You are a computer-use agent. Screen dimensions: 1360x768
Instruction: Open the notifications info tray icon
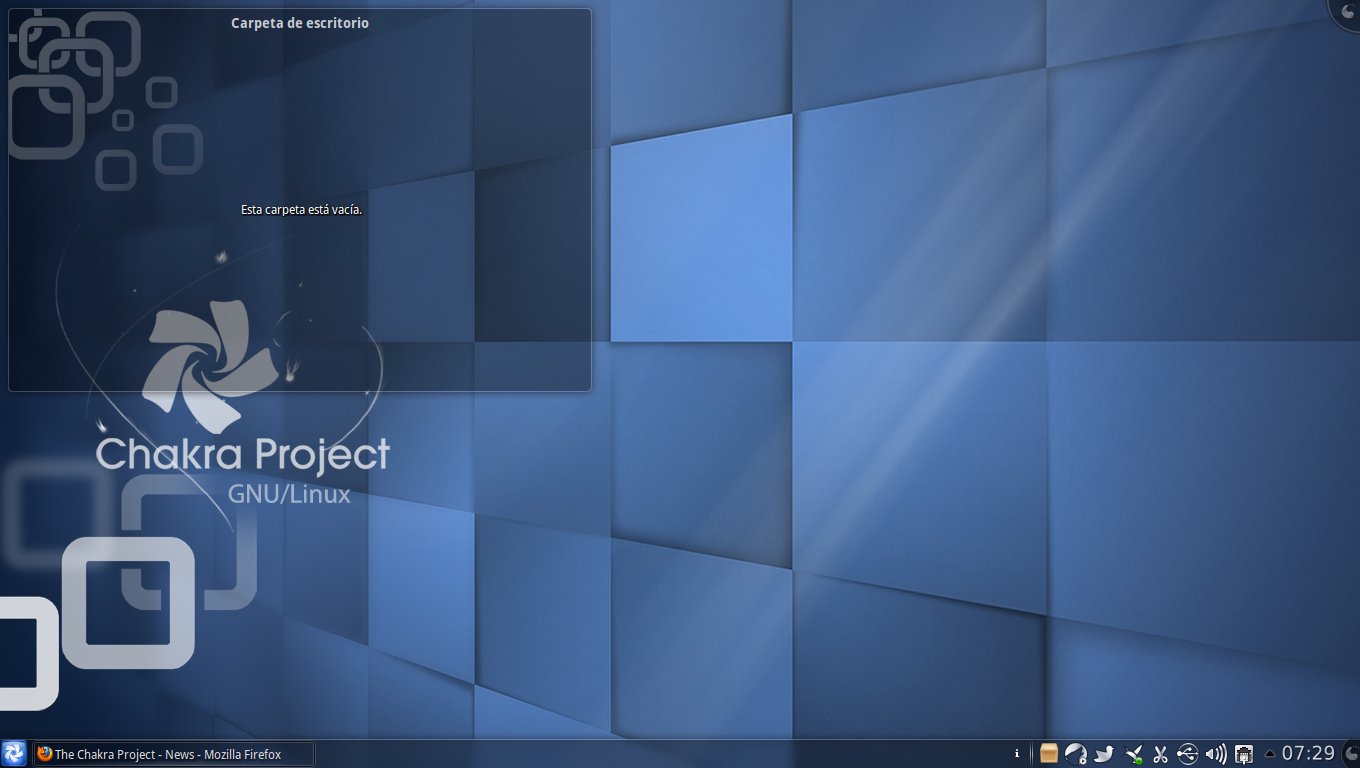[1017, 754]
